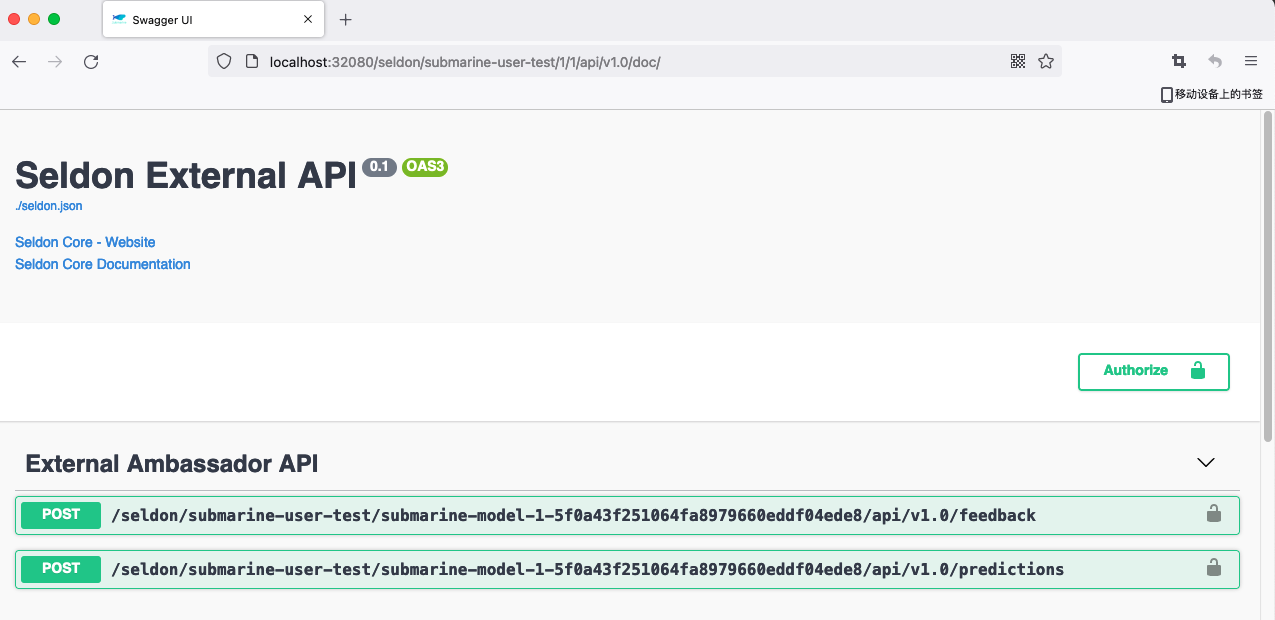The height and width of the screenshot is (620, 1275).
Task: Click the lock icon on predictions endpoint
Action: pos(1214,568)
